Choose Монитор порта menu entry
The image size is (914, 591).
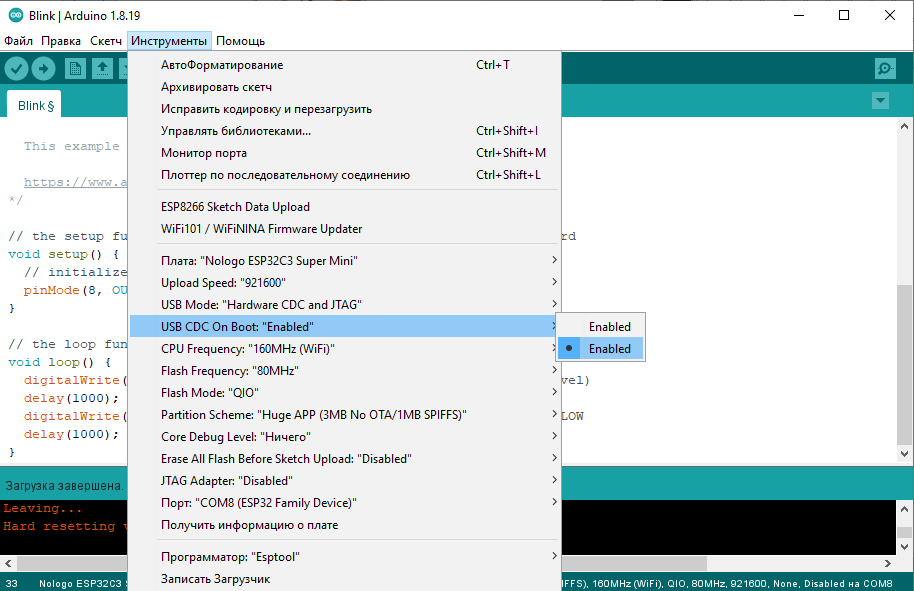click(x=204, y=153)
